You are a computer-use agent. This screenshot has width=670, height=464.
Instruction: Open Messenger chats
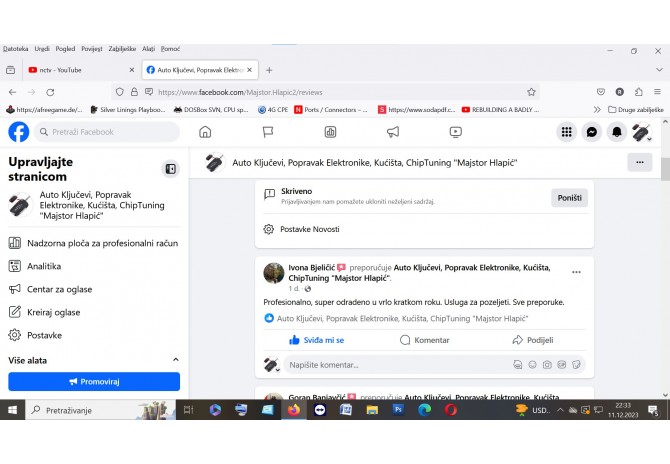point(591,132)
